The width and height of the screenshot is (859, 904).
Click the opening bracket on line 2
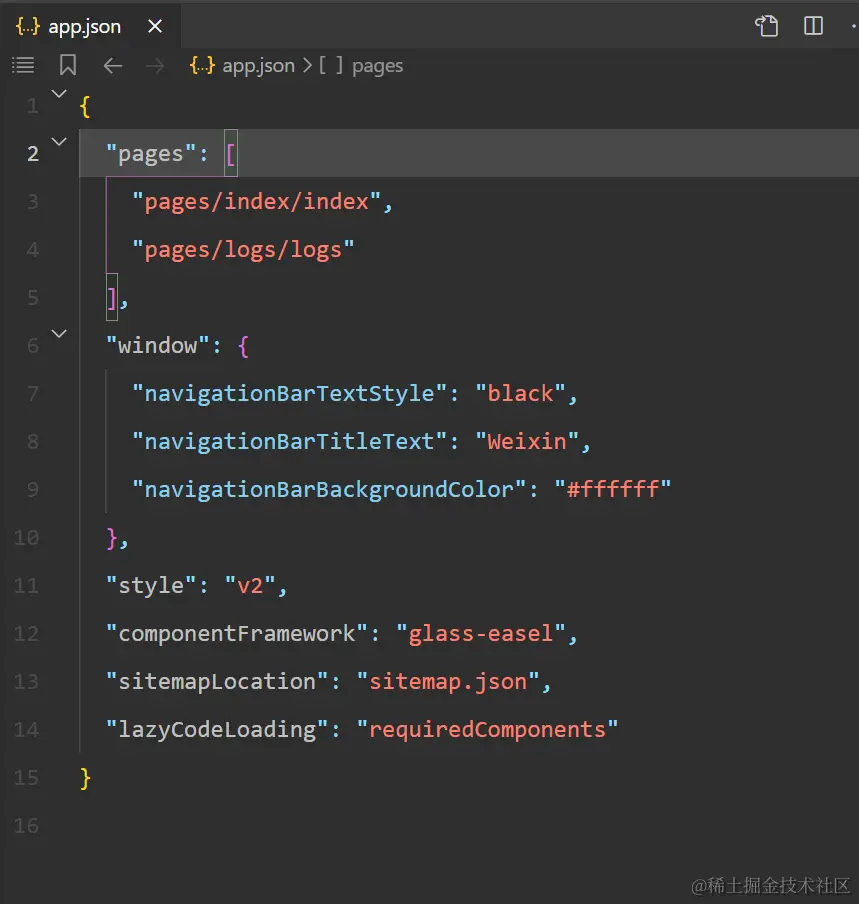click(231, 155)
